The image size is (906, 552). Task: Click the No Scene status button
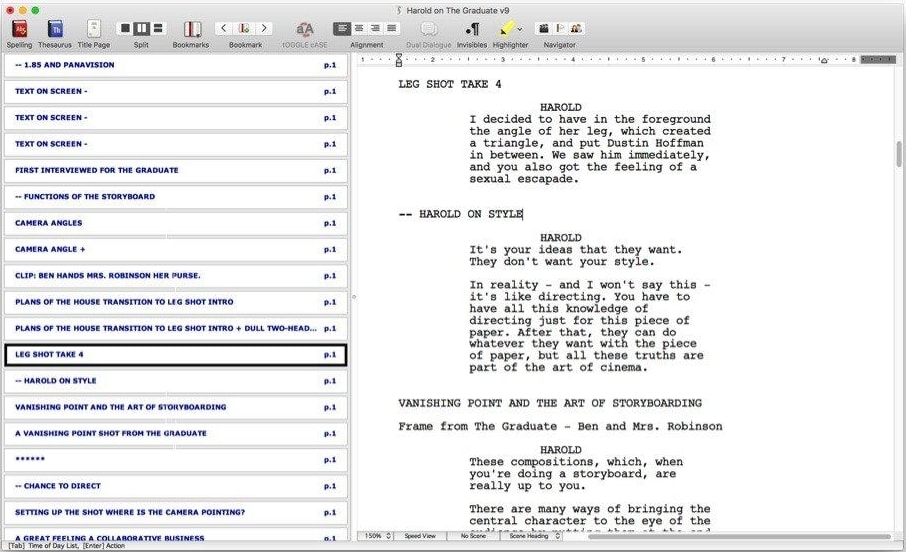pos(473,536)
